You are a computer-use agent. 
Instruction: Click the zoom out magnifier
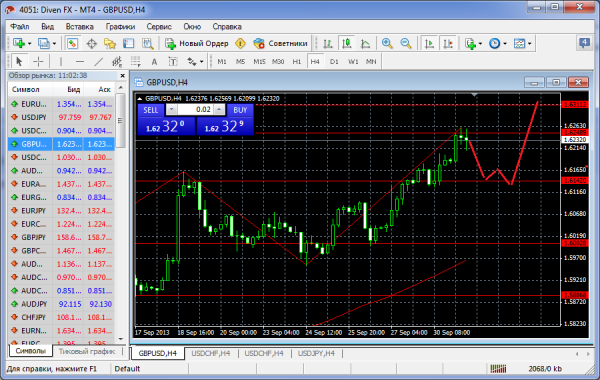point(406,44)
